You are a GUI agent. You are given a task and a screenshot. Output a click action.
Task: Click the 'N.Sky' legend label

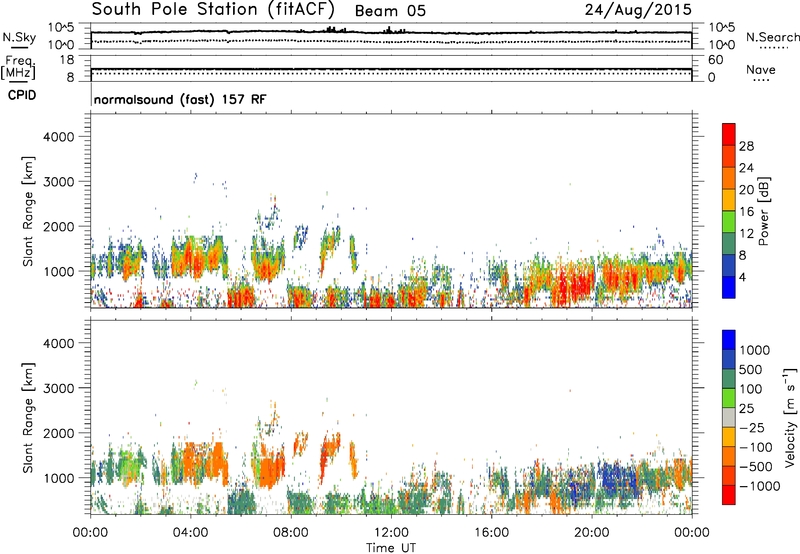[19, 37]
